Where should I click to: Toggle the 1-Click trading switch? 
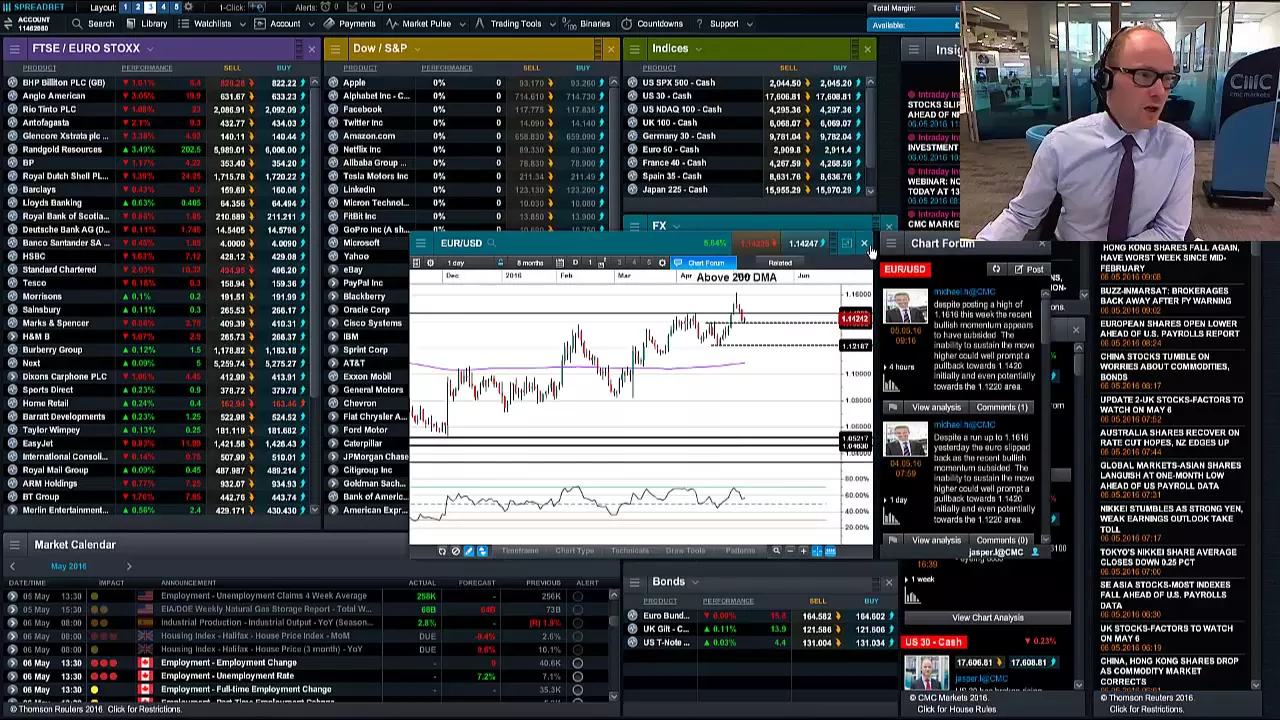pyautogui.click(x=259, y=7)
